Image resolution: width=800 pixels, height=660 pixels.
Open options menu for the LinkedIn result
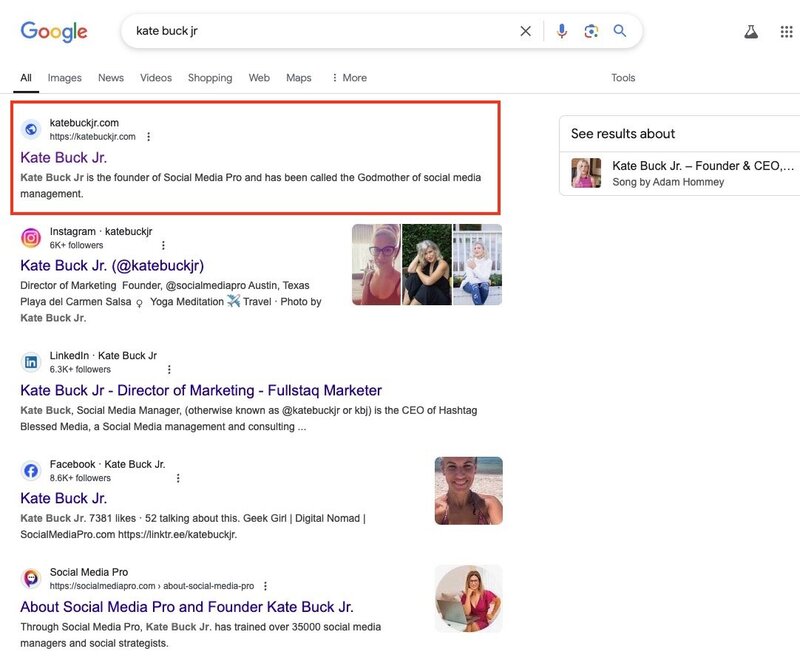(169, 369)
